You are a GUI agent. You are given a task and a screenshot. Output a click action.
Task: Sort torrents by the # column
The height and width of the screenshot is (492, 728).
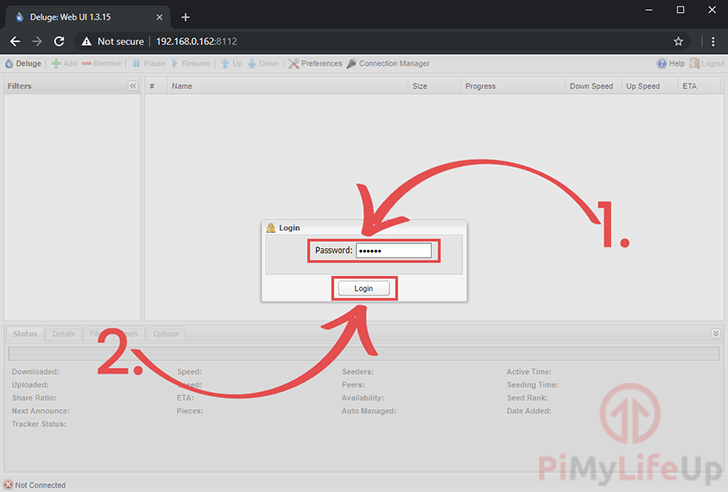pyautogui.click(x=156, y=86)
